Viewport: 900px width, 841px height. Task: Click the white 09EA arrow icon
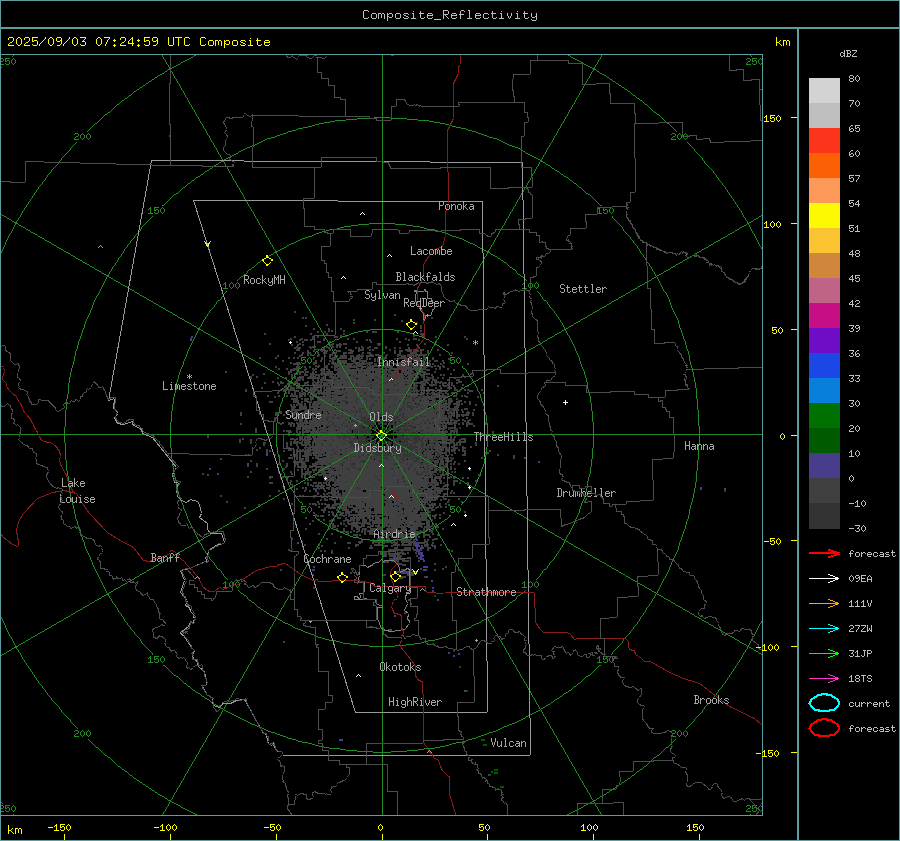[x=824, y=578]
